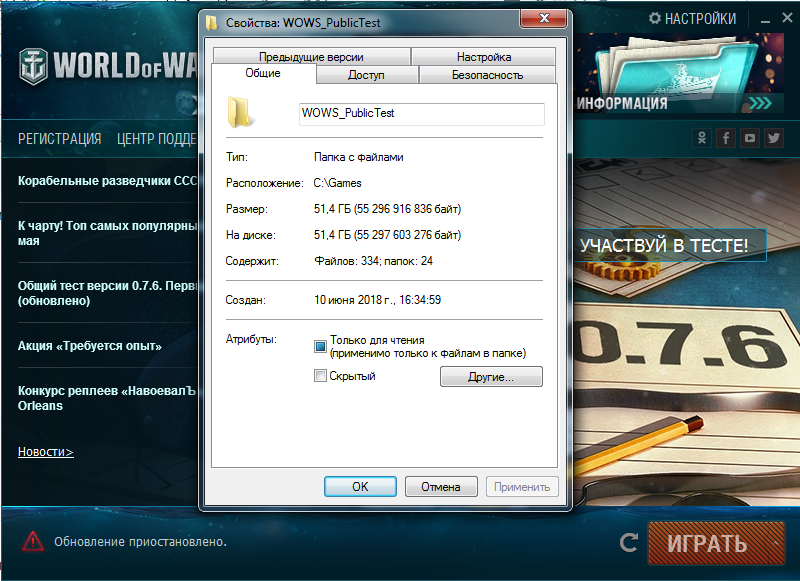Click the 'Отмена' button
800x581 pixels.
click(441, 487)
